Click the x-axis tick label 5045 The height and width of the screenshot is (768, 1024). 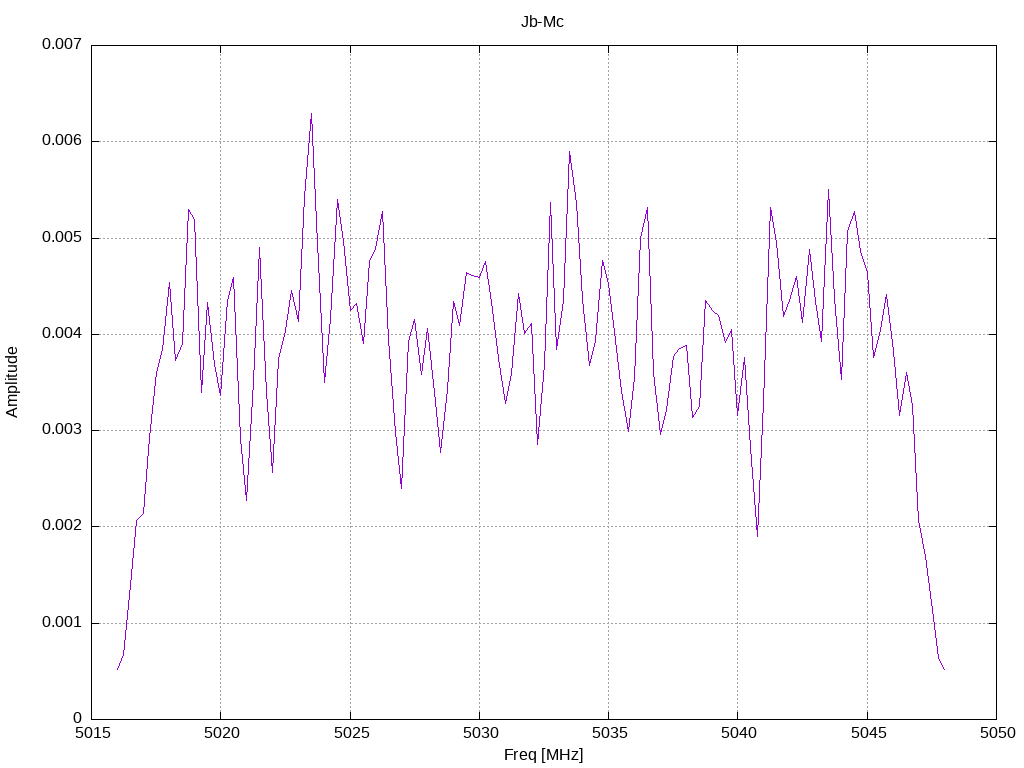pyautogui.click(x=868, y=733)
